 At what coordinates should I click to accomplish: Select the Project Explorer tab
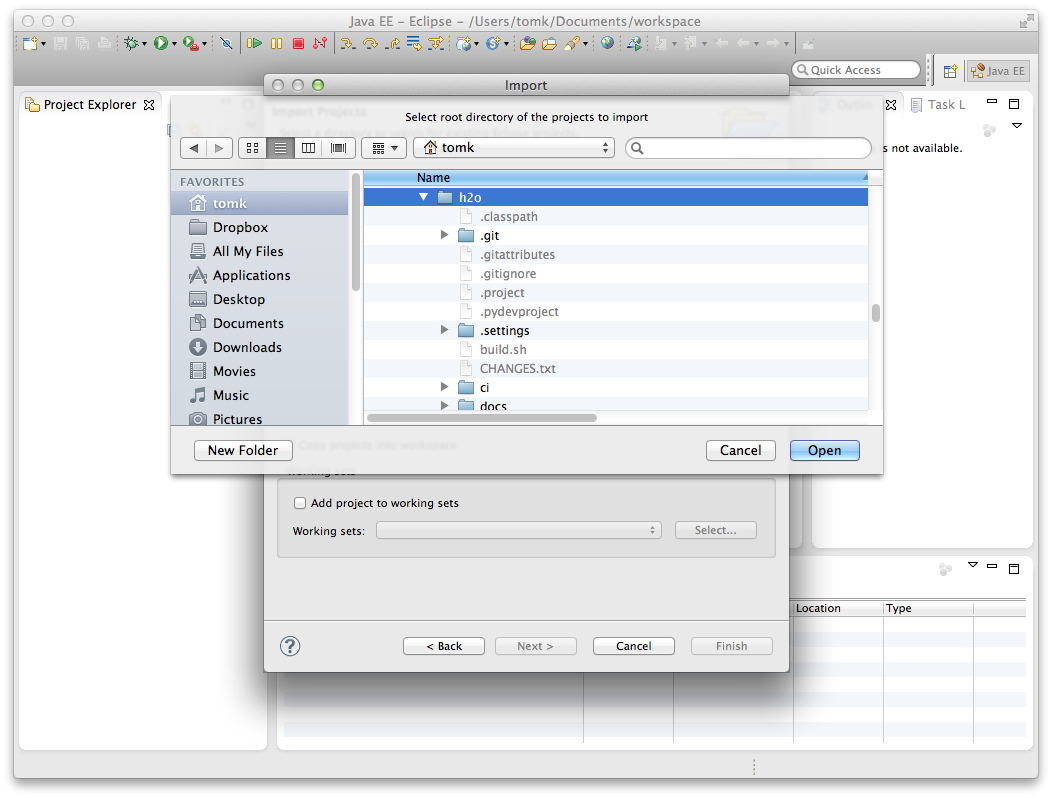pos(89,104)
